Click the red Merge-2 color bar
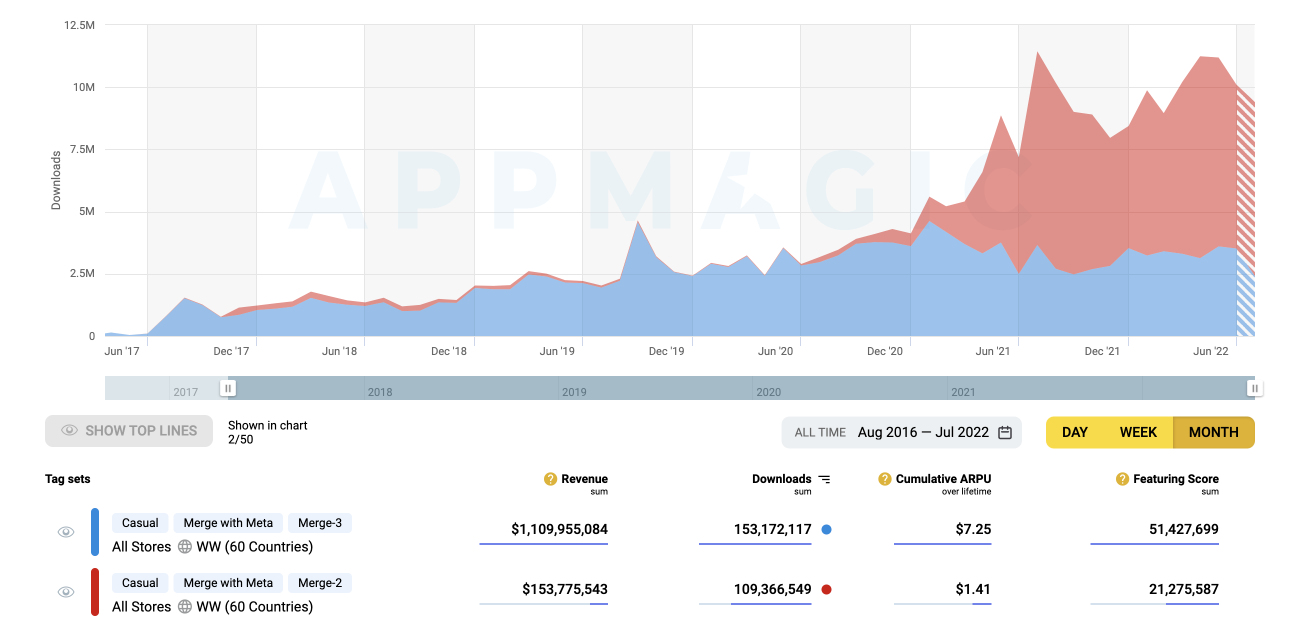 (95, 592)
